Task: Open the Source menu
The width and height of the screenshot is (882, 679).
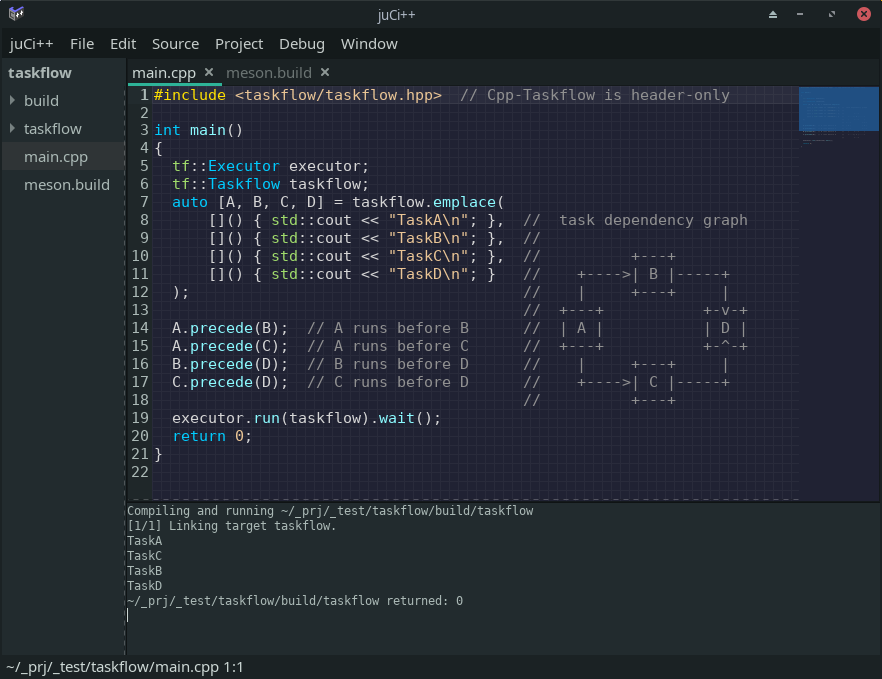Action: [176, 44]
